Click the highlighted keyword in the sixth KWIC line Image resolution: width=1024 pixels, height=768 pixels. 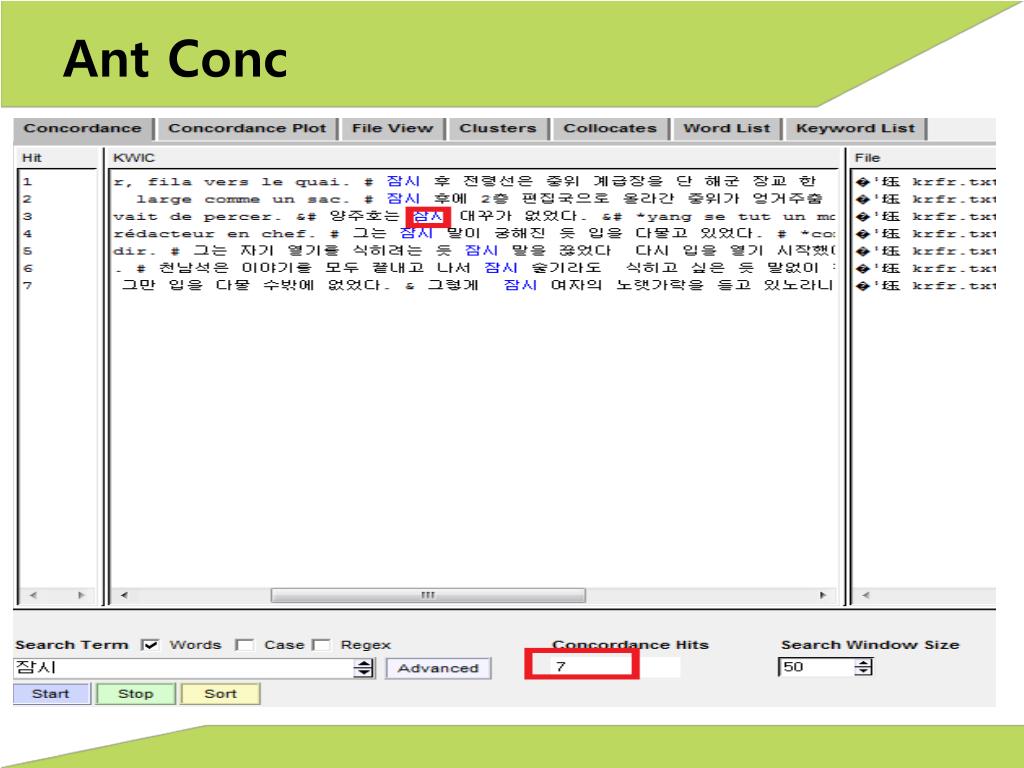(501, 268)
